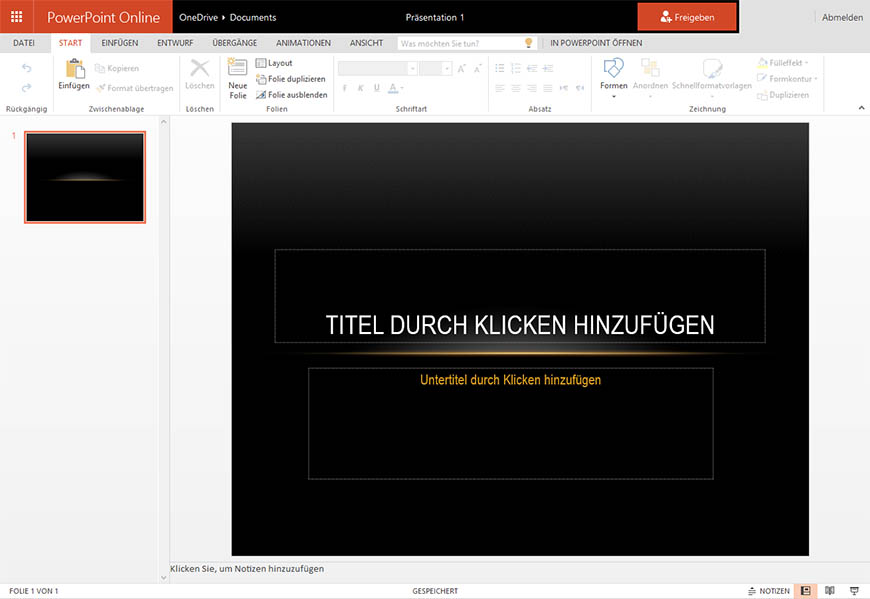The height and width of the screenshot is (599, 870).
Task: Open the font name dropdown
Action: [x=412, y=68]
